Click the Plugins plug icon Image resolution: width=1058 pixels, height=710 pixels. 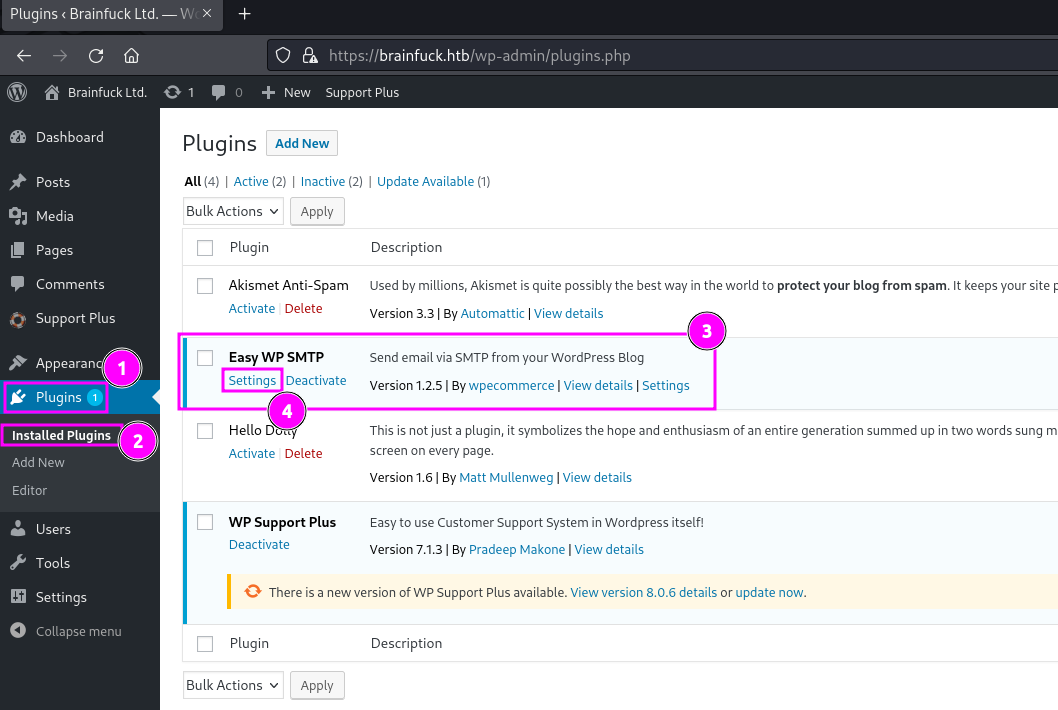18,398
